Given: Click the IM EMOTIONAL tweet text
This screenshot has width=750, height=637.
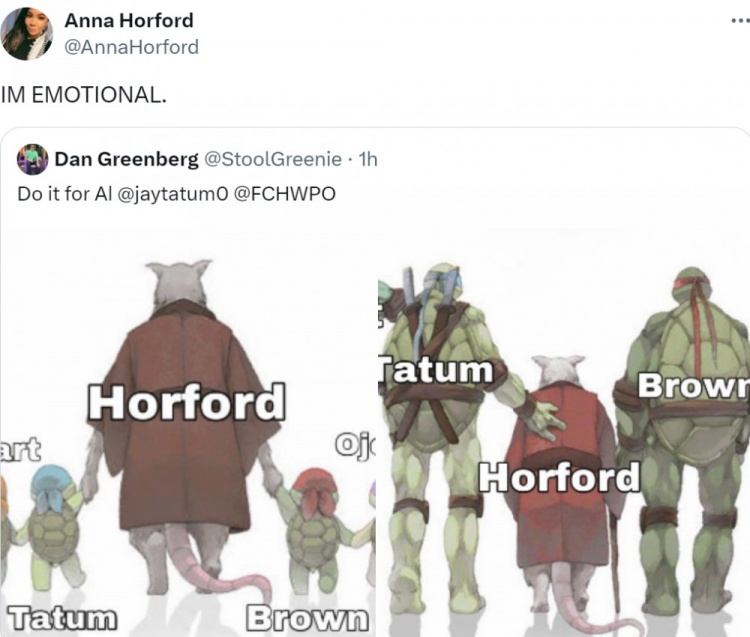Looking at the screenshot, I should (x=84, y=94).
